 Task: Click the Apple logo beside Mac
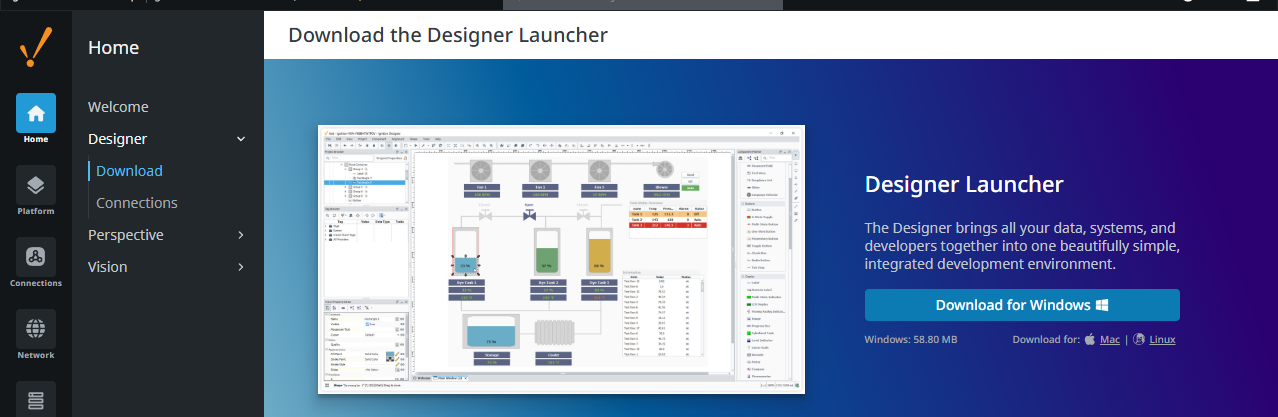click(1089, 340)
